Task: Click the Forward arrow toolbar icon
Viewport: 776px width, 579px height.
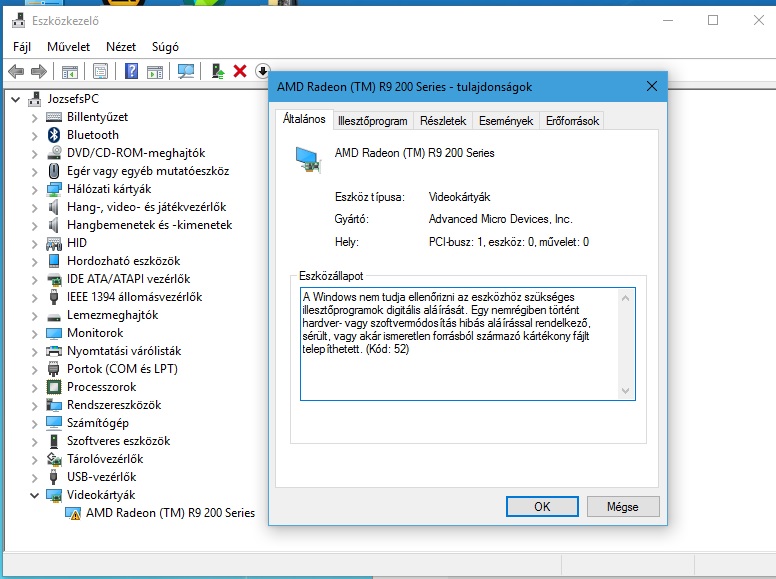Action: pyautogui.click(x=39, y=72)
